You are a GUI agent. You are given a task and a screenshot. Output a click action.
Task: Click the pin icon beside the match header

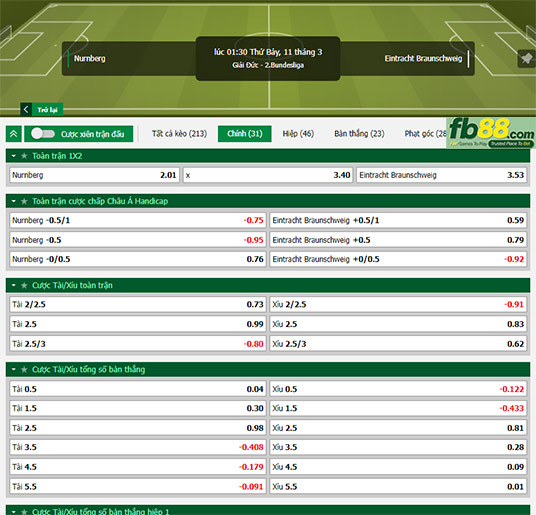point(526,58)
